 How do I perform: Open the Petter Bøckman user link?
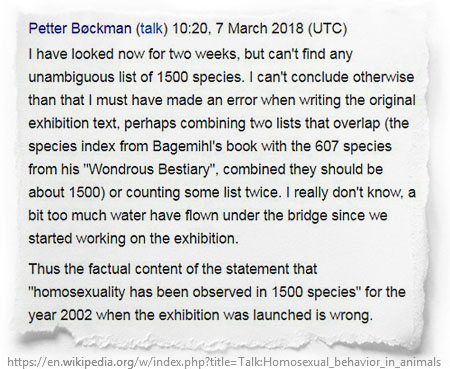pos(80,28)
